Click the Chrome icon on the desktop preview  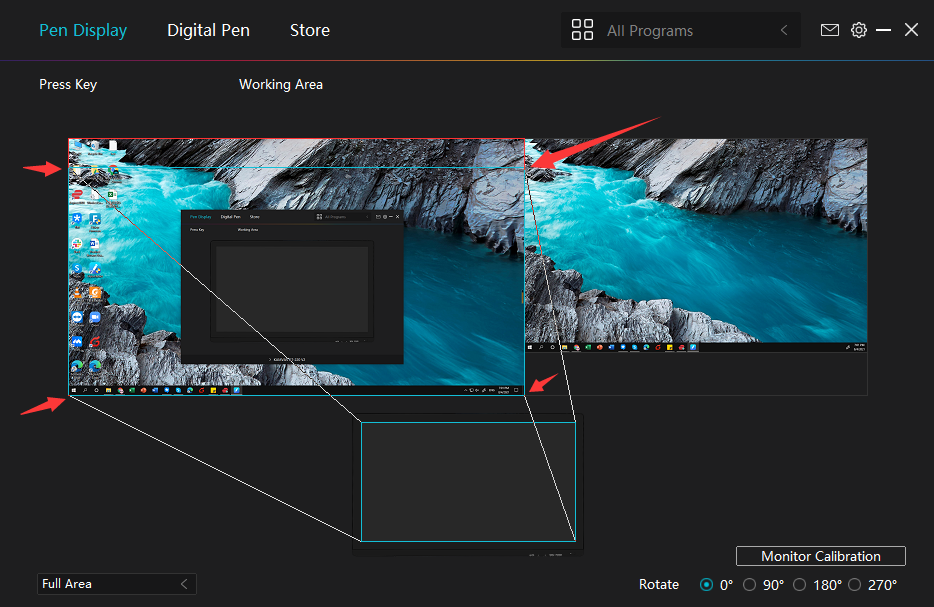(113, 171)
